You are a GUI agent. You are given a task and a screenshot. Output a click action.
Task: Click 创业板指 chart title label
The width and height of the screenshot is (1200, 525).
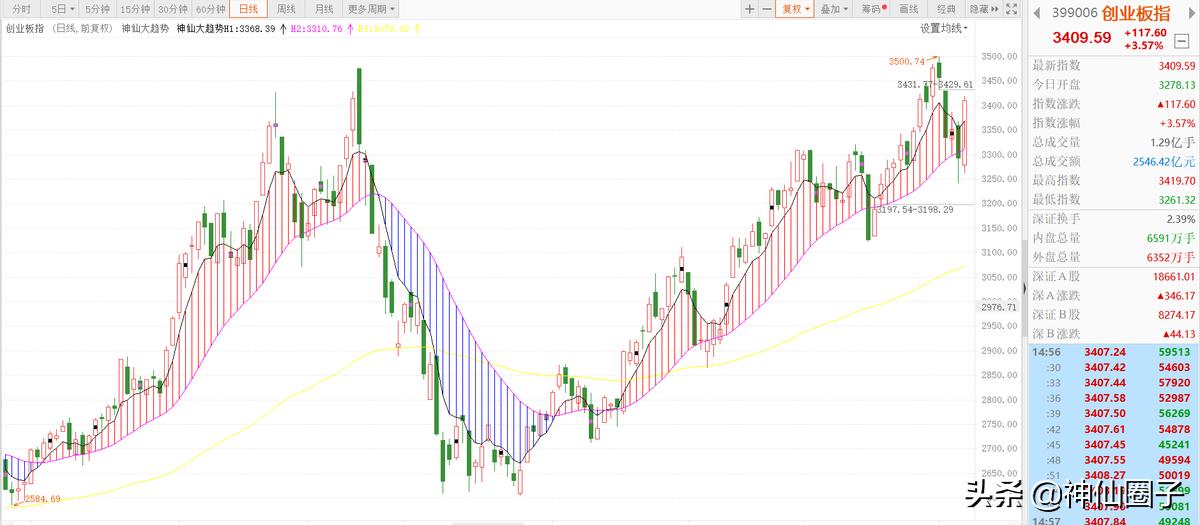(25, 29)
